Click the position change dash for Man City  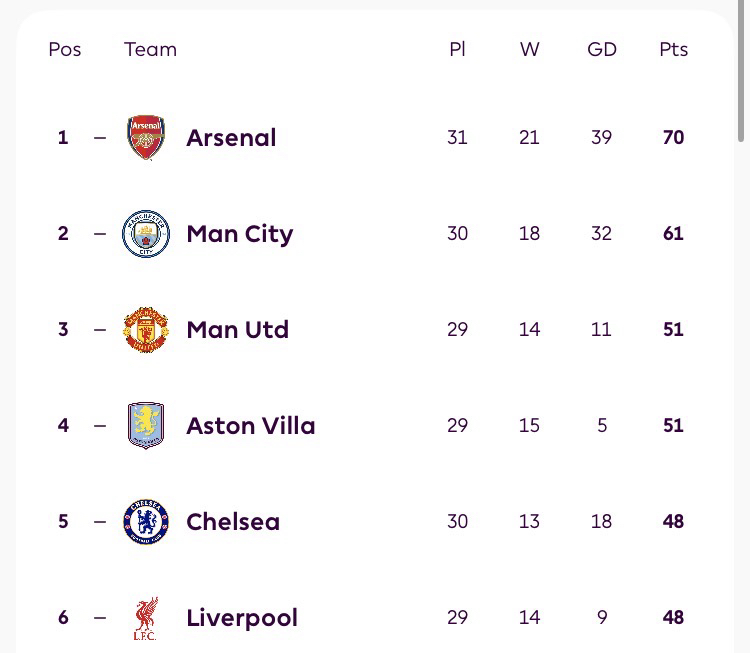[100, 234]
